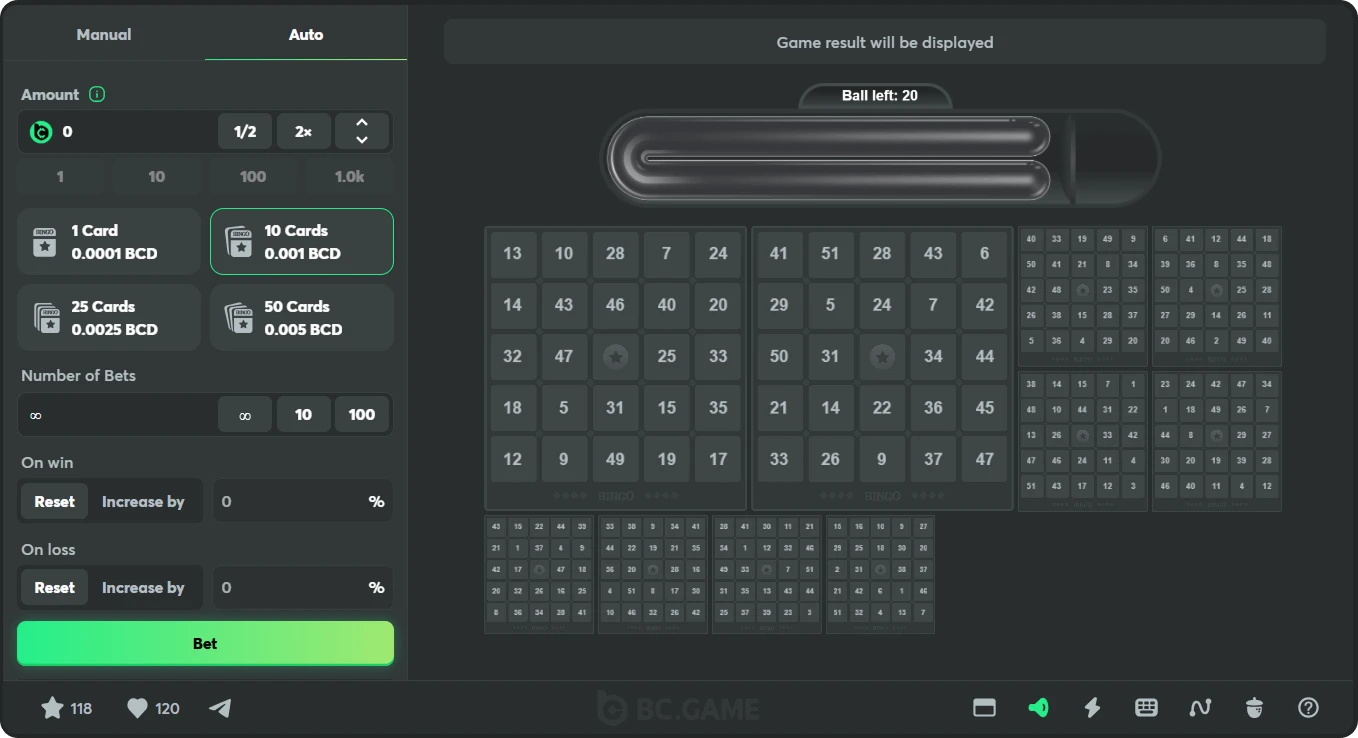Share via the paper plane icon

[x=219, y=708]
